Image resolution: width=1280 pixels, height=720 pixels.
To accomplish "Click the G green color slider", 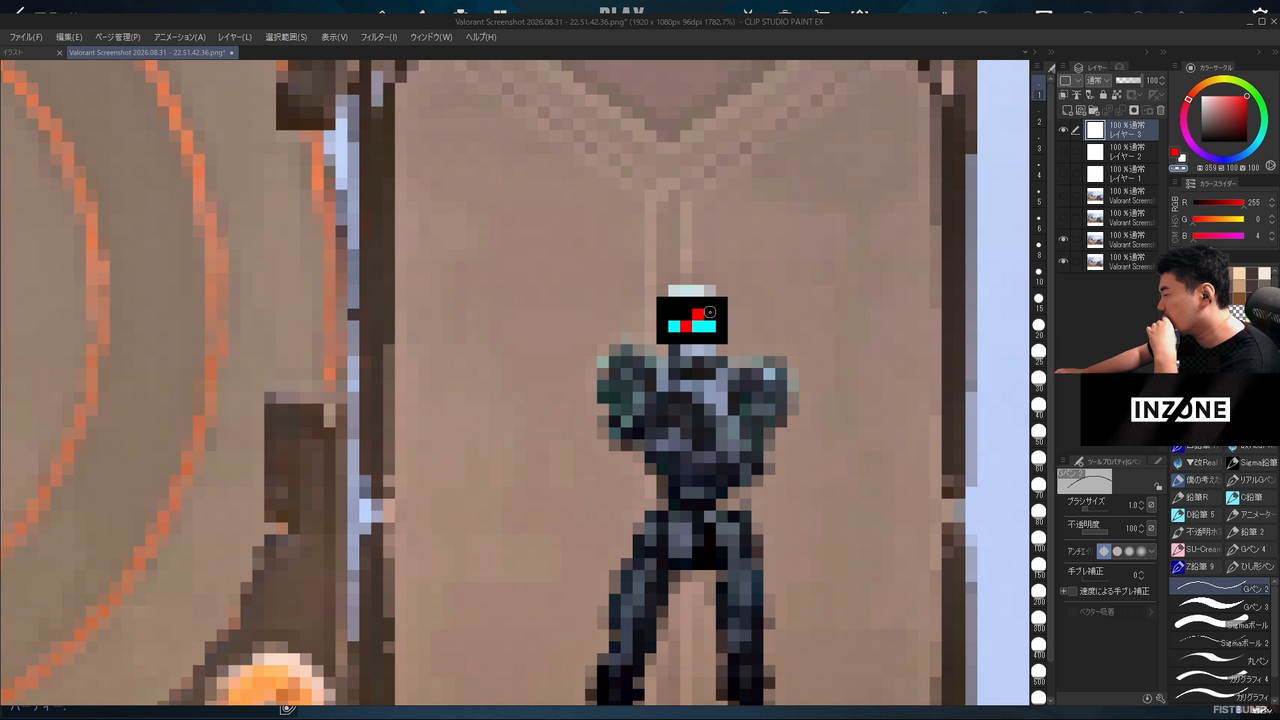I will point(1218,219).
